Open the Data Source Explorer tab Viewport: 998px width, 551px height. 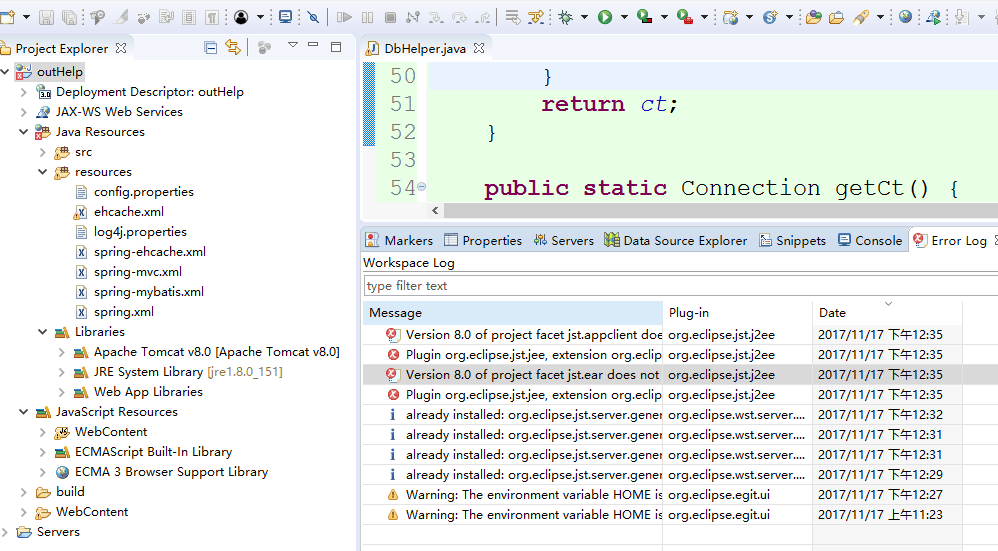676,241
